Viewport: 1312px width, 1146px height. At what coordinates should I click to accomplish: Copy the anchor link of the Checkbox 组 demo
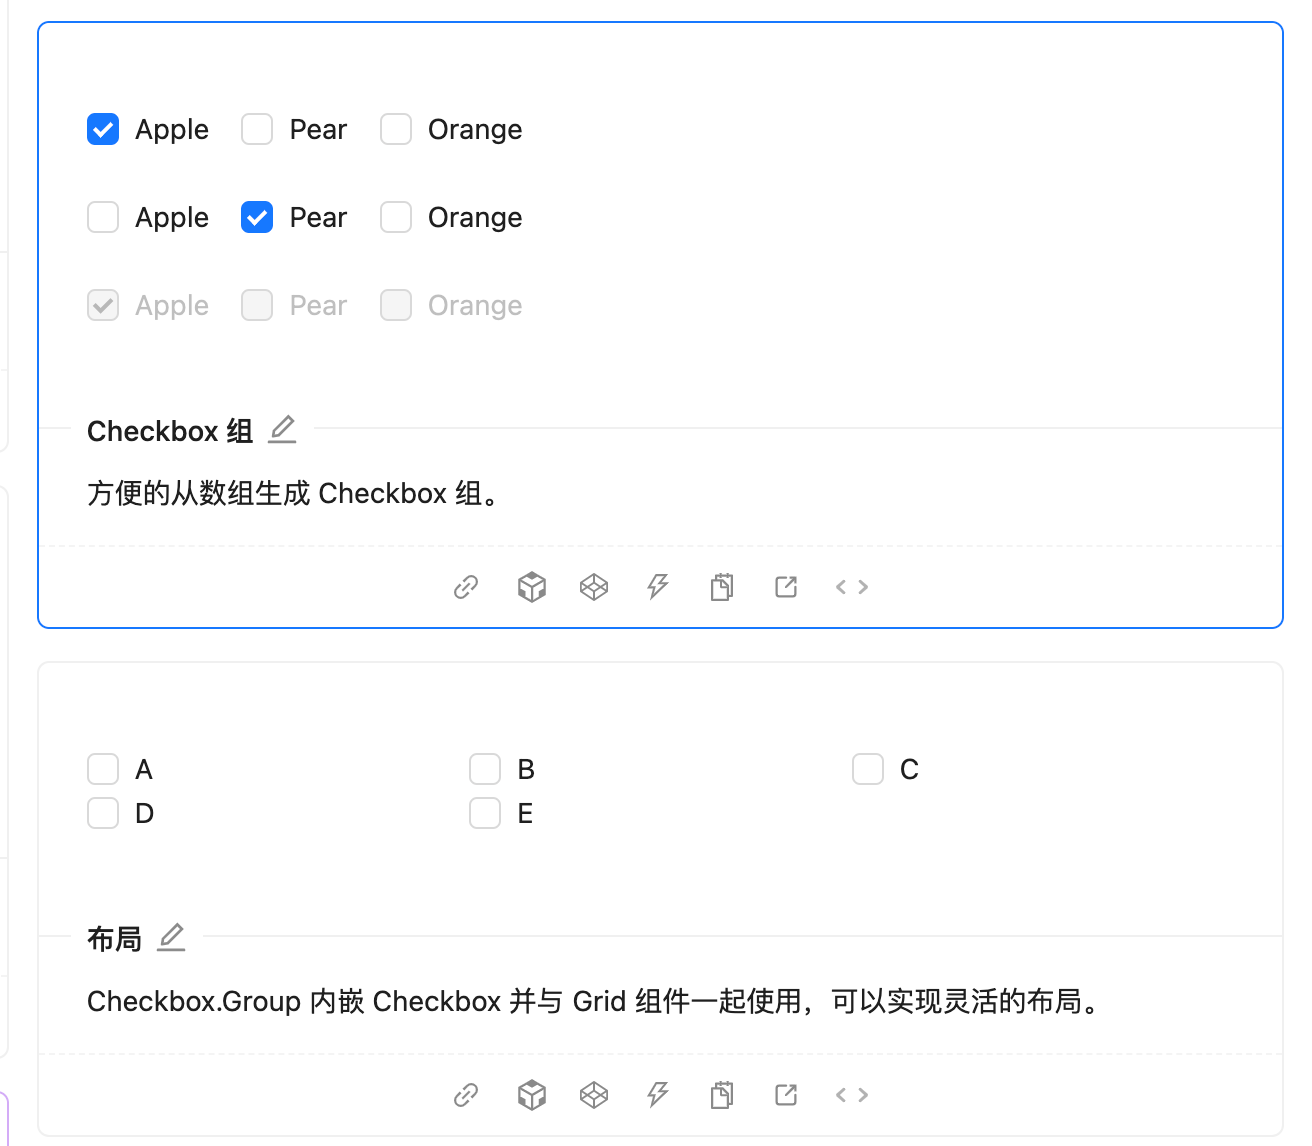pyautogui.click(x=465, y=587)
